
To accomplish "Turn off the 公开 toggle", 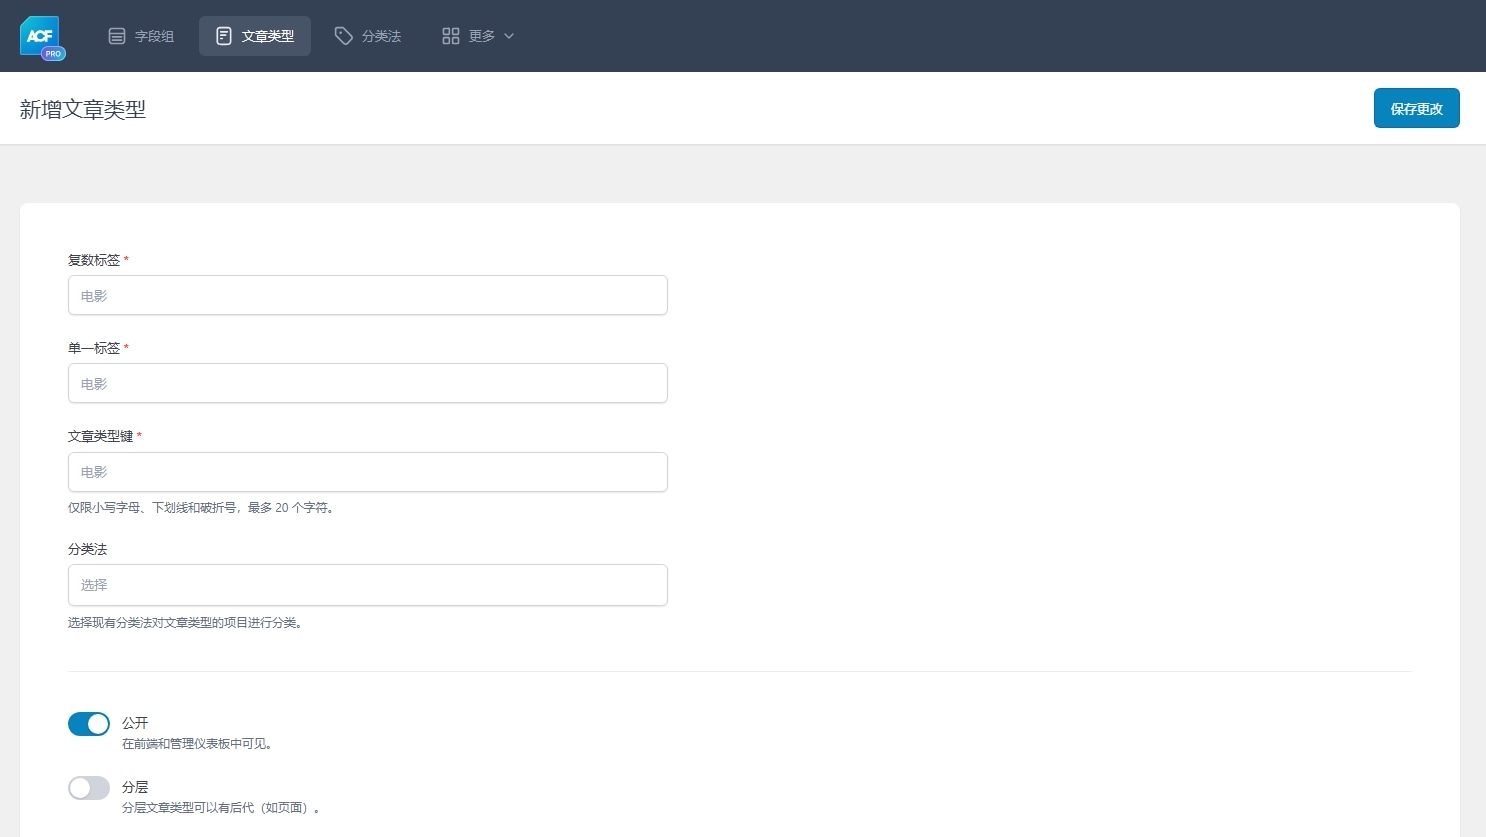I will [x=89, y=723].
